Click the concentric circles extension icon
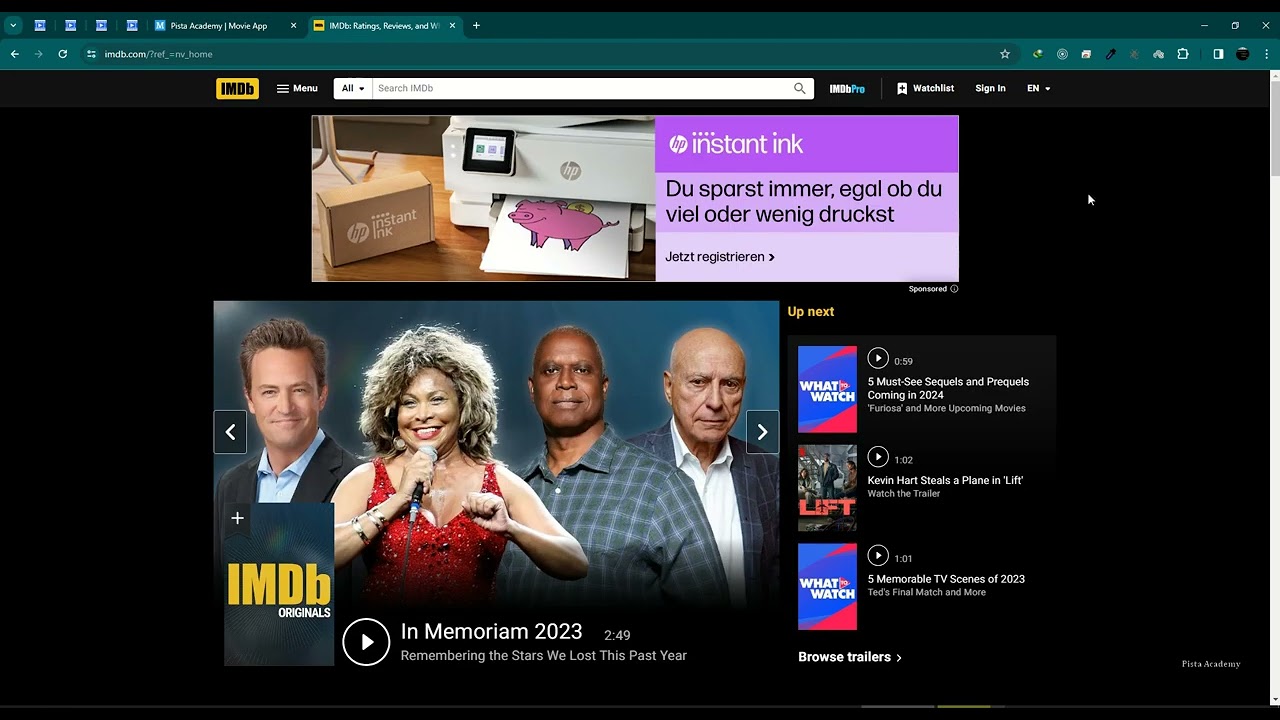 pyautogui.click(x=1062, y=54)
